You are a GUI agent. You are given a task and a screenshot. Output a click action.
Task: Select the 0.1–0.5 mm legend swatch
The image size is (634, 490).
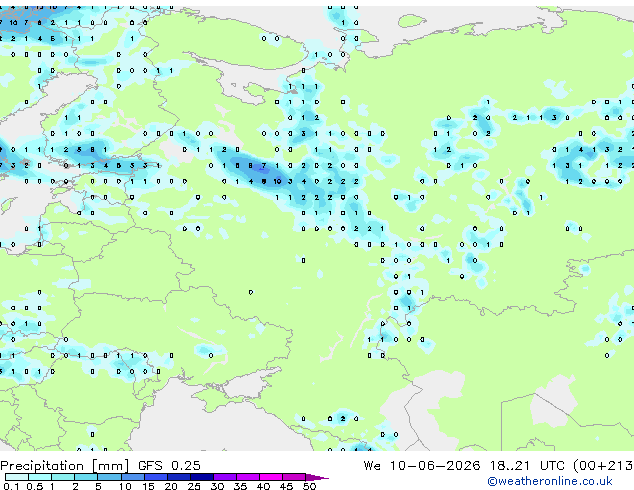[x=17, y=477]
